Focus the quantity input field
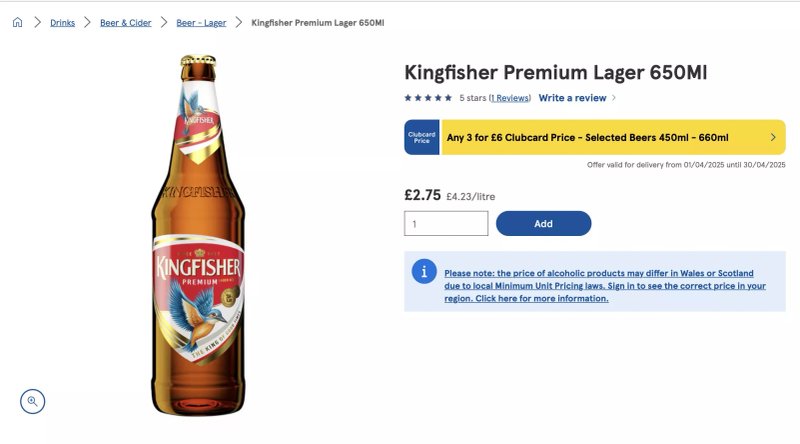The height and width of the screenshot is (444, 800). [x=446, y=224]
